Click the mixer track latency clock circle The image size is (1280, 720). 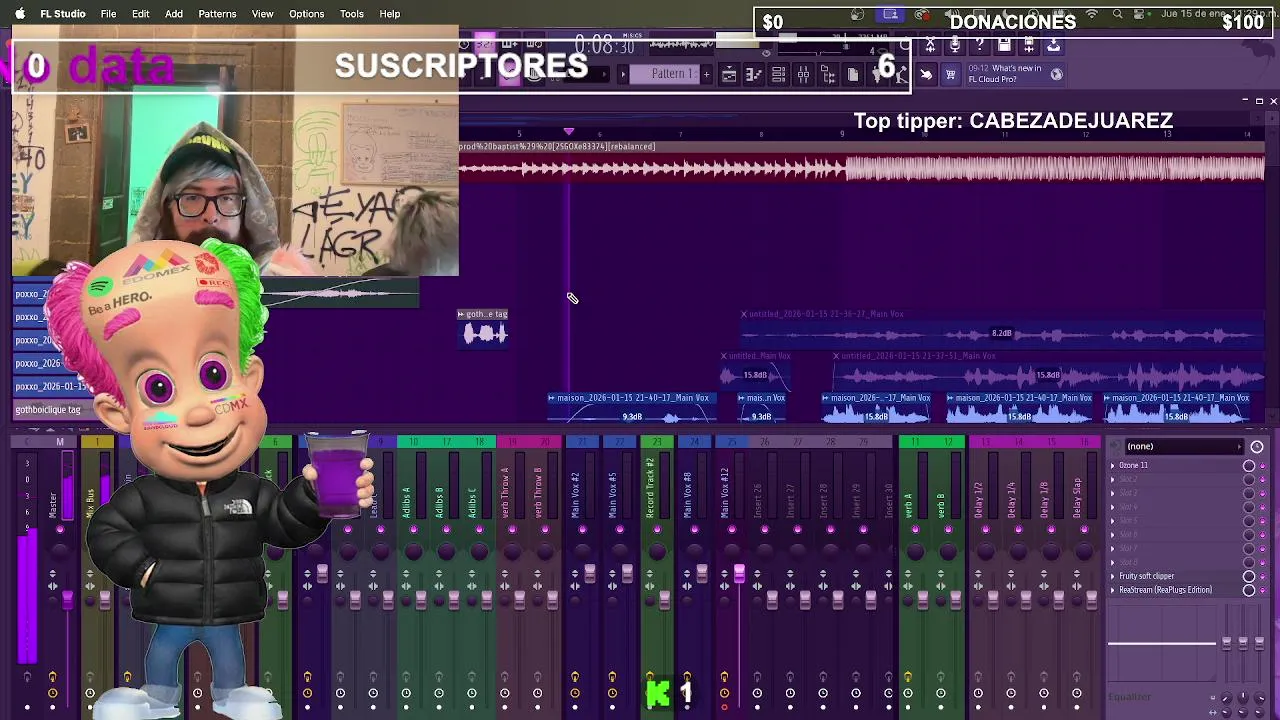click(1257, 446)
